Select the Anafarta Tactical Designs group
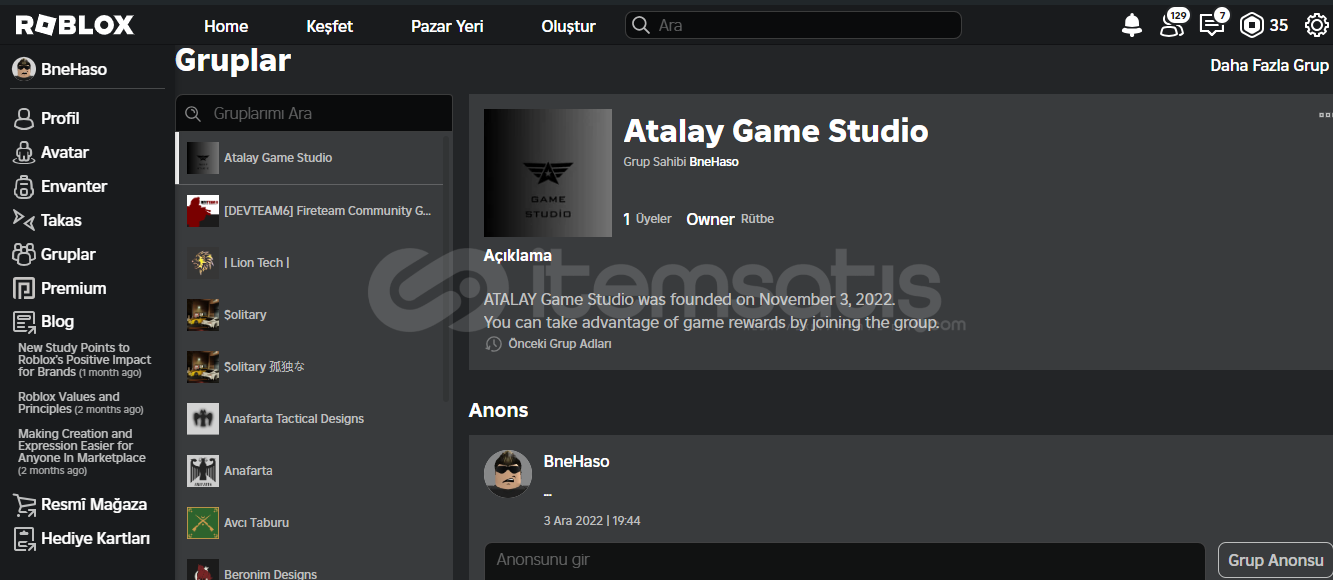 309,419
